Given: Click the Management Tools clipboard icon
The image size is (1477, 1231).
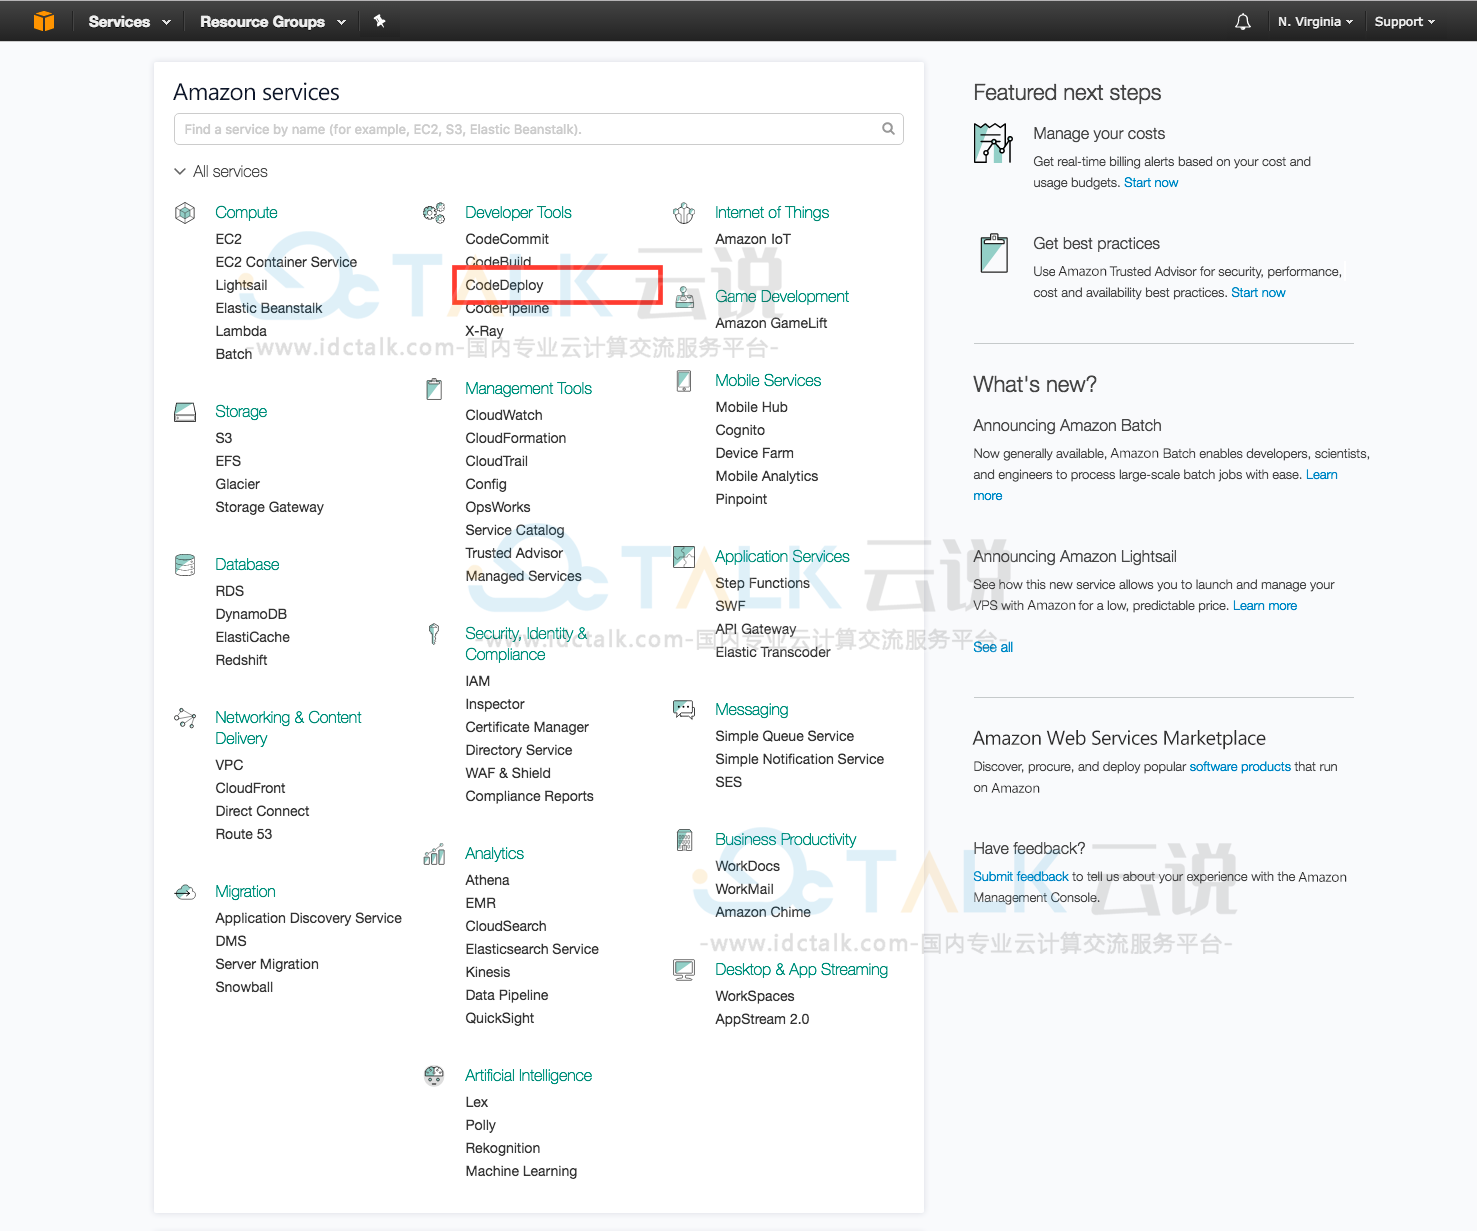Looking at the screenshot, I should (434, 389).
